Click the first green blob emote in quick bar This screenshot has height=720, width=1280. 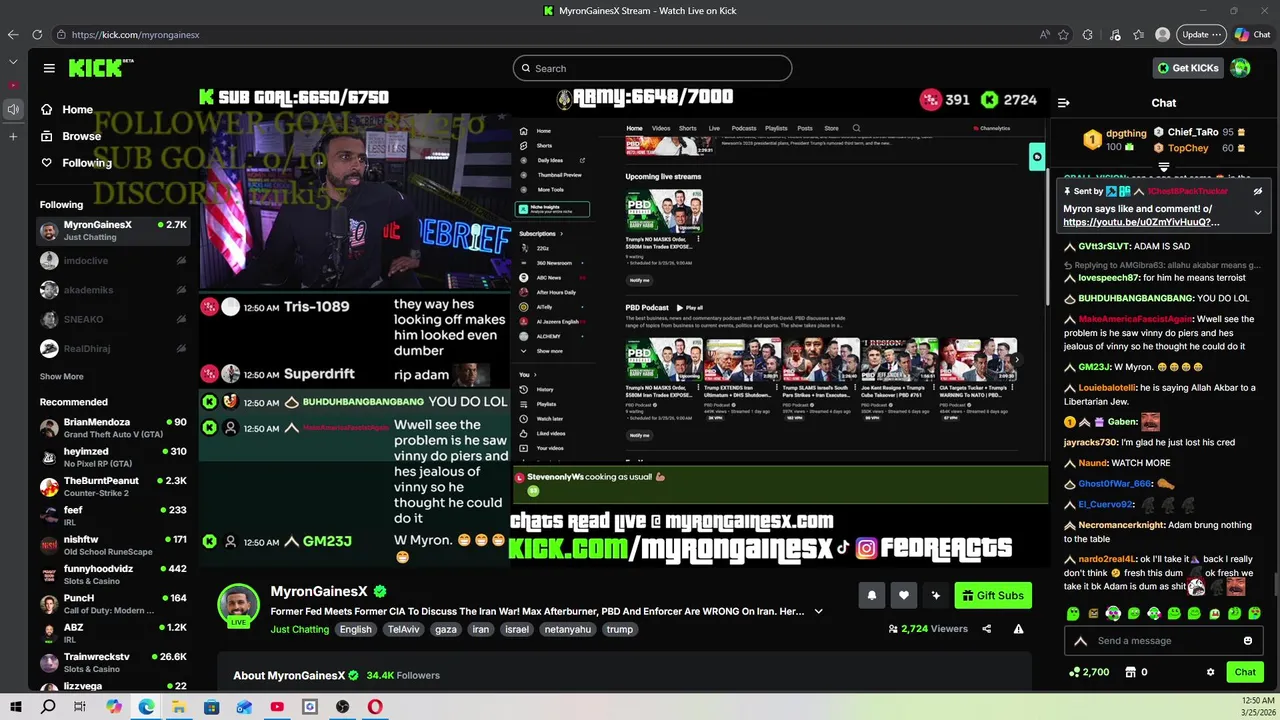click(x=1073, y=613)
